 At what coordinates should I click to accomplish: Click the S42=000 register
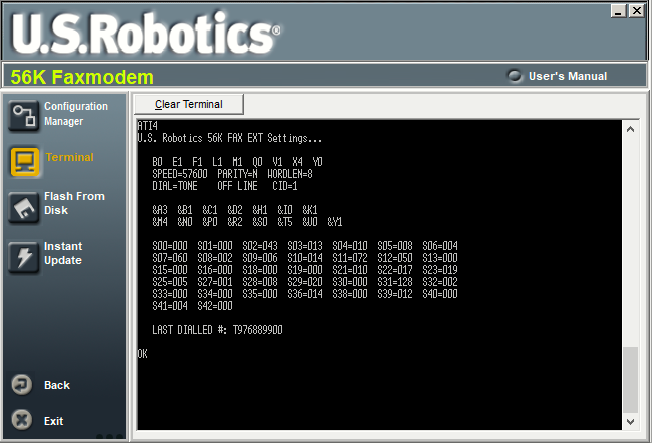click(215, 306)
